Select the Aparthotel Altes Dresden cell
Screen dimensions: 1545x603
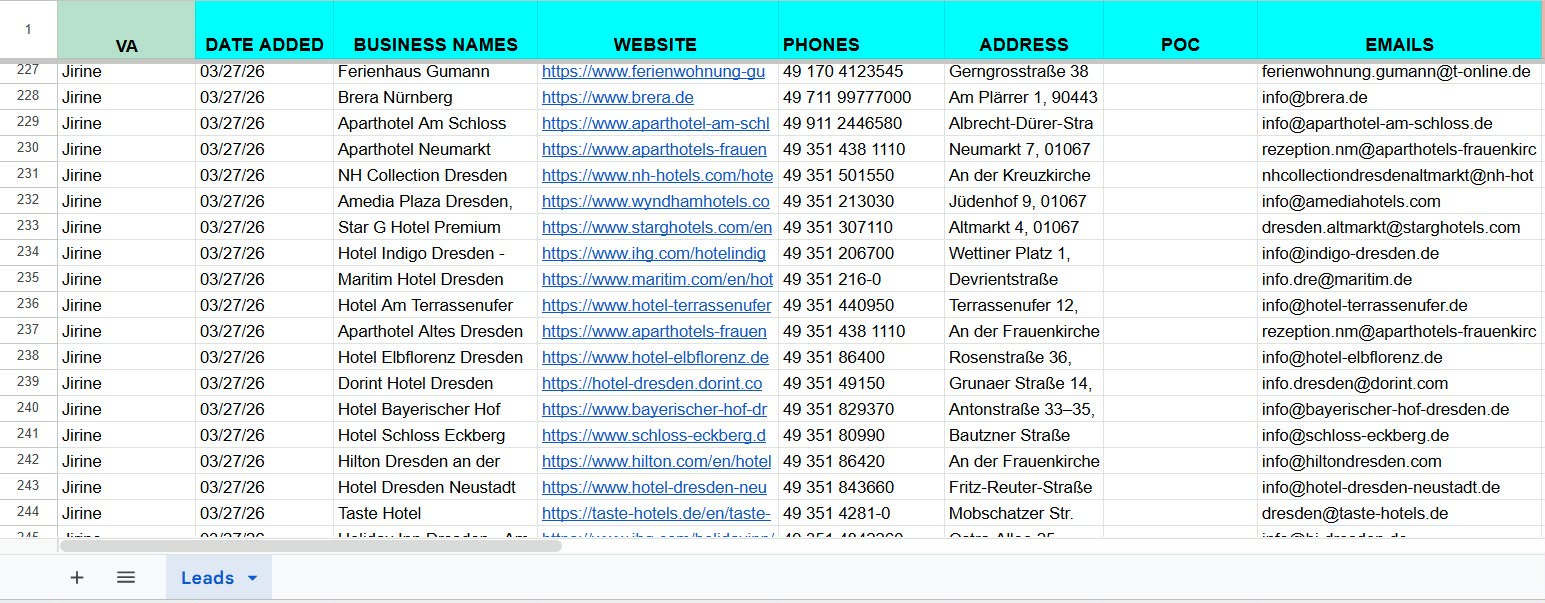click(435, 331)
